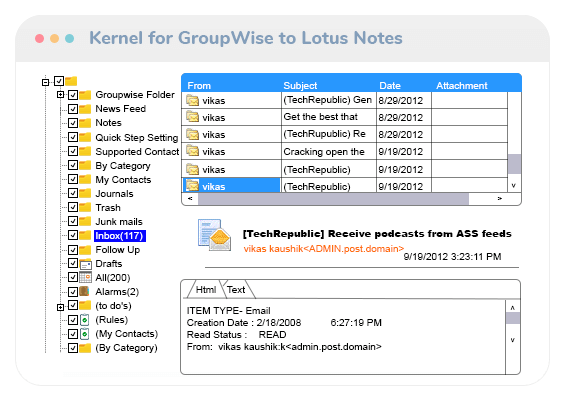Click the Inbox(117) folder icon
The width and height of the screenshot is (565, 401).
(x=85, y=236)
